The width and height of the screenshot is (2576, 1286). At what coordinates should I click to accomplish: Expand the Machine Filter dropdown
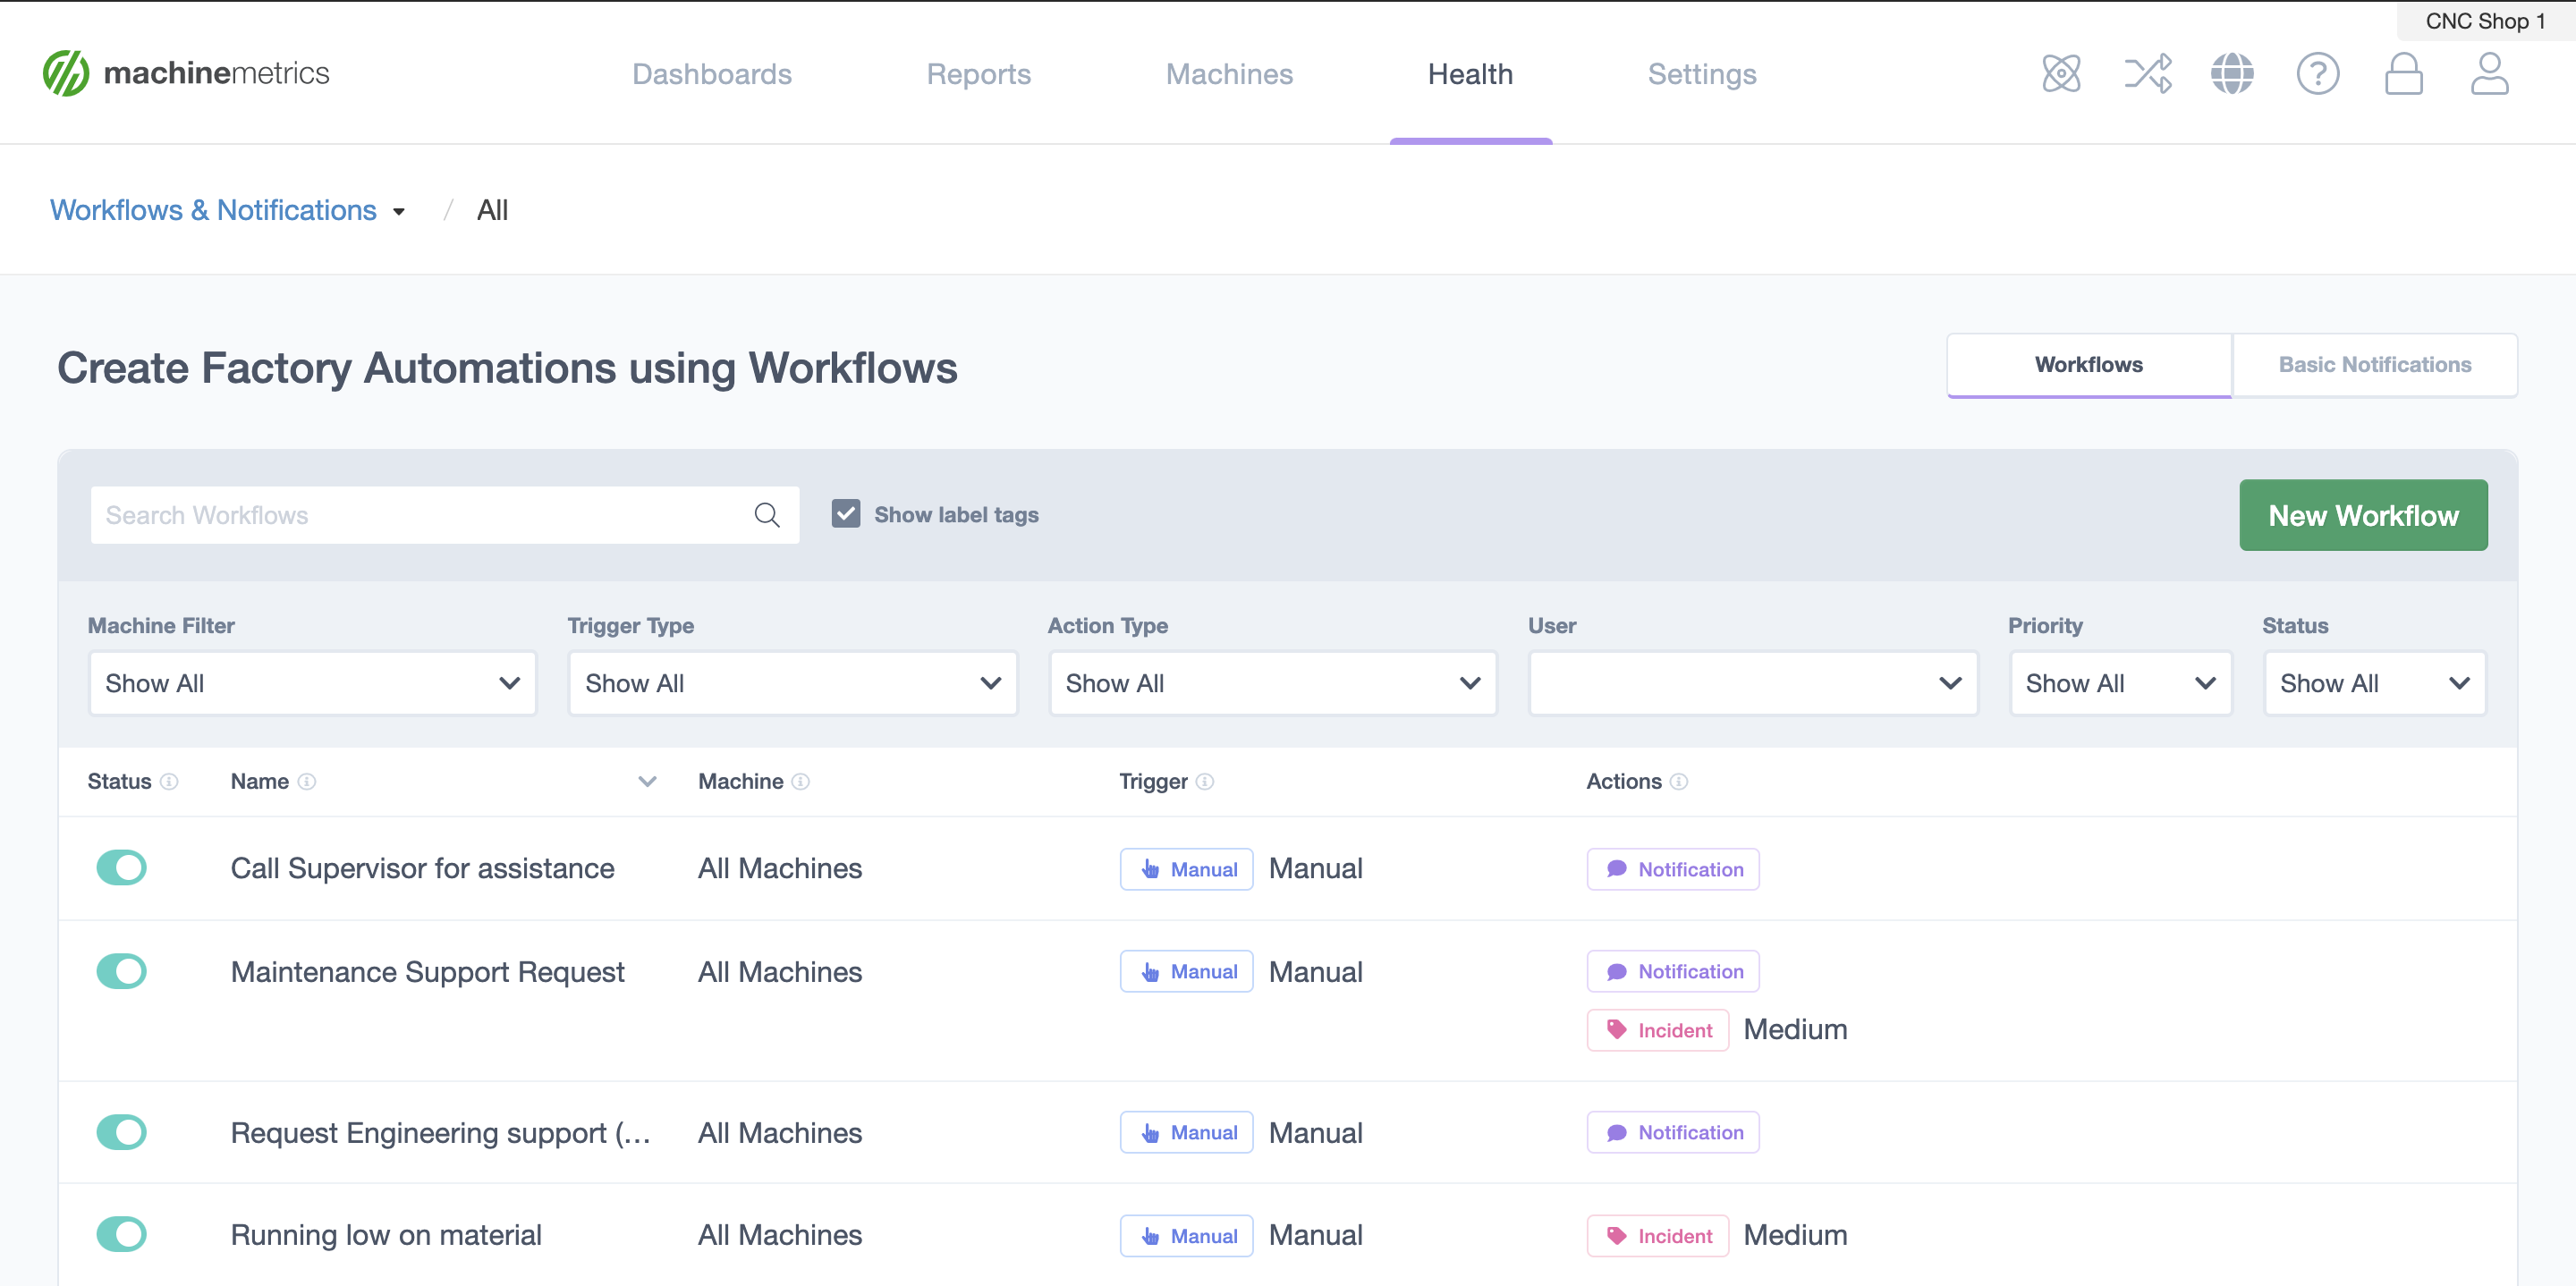tap(312, 681)
